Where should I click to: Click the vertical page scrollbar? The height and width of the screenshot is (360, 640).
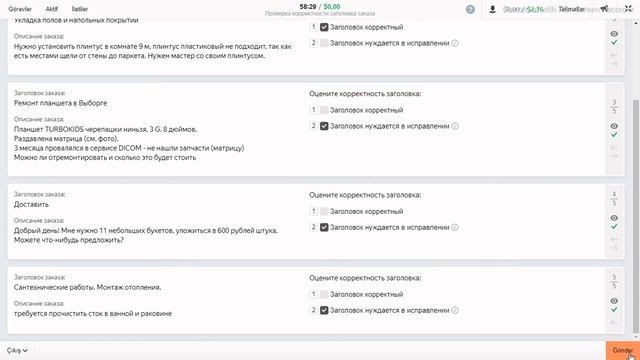[x=636, y=216]
